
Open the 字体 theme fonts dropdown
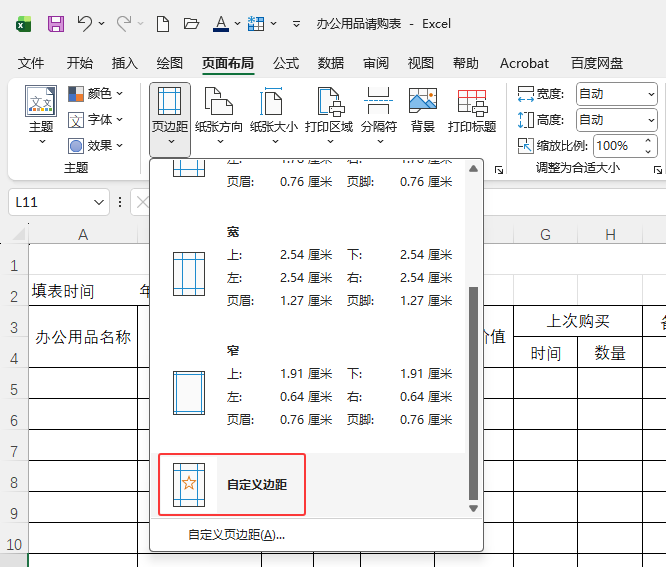pyautogui.click(x=96, y=120)
